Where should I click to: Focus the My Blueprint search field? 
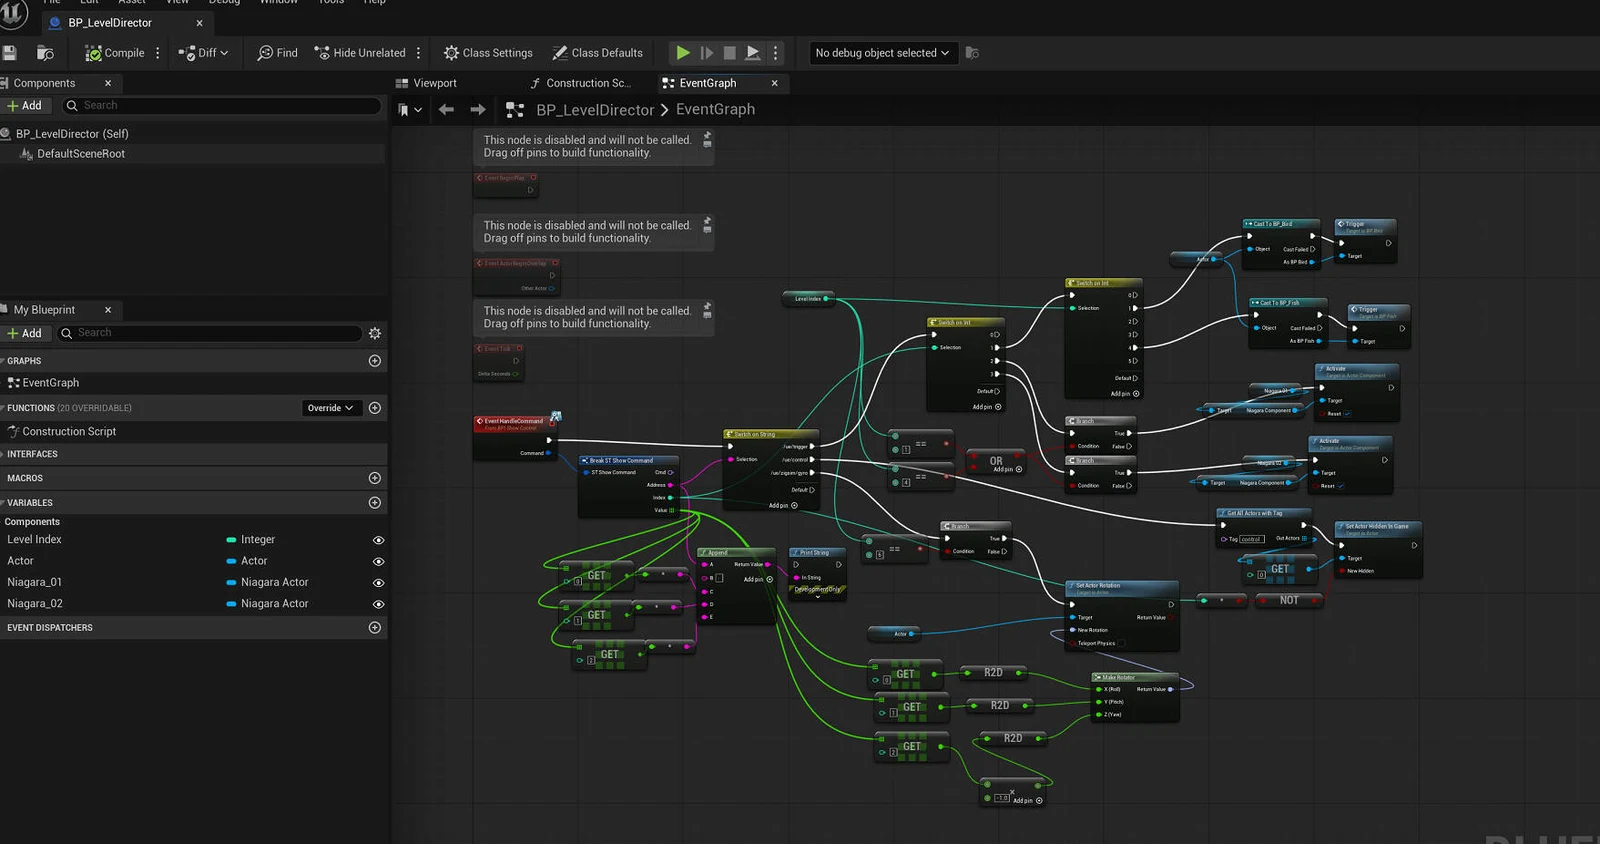(x=209, y=333)
